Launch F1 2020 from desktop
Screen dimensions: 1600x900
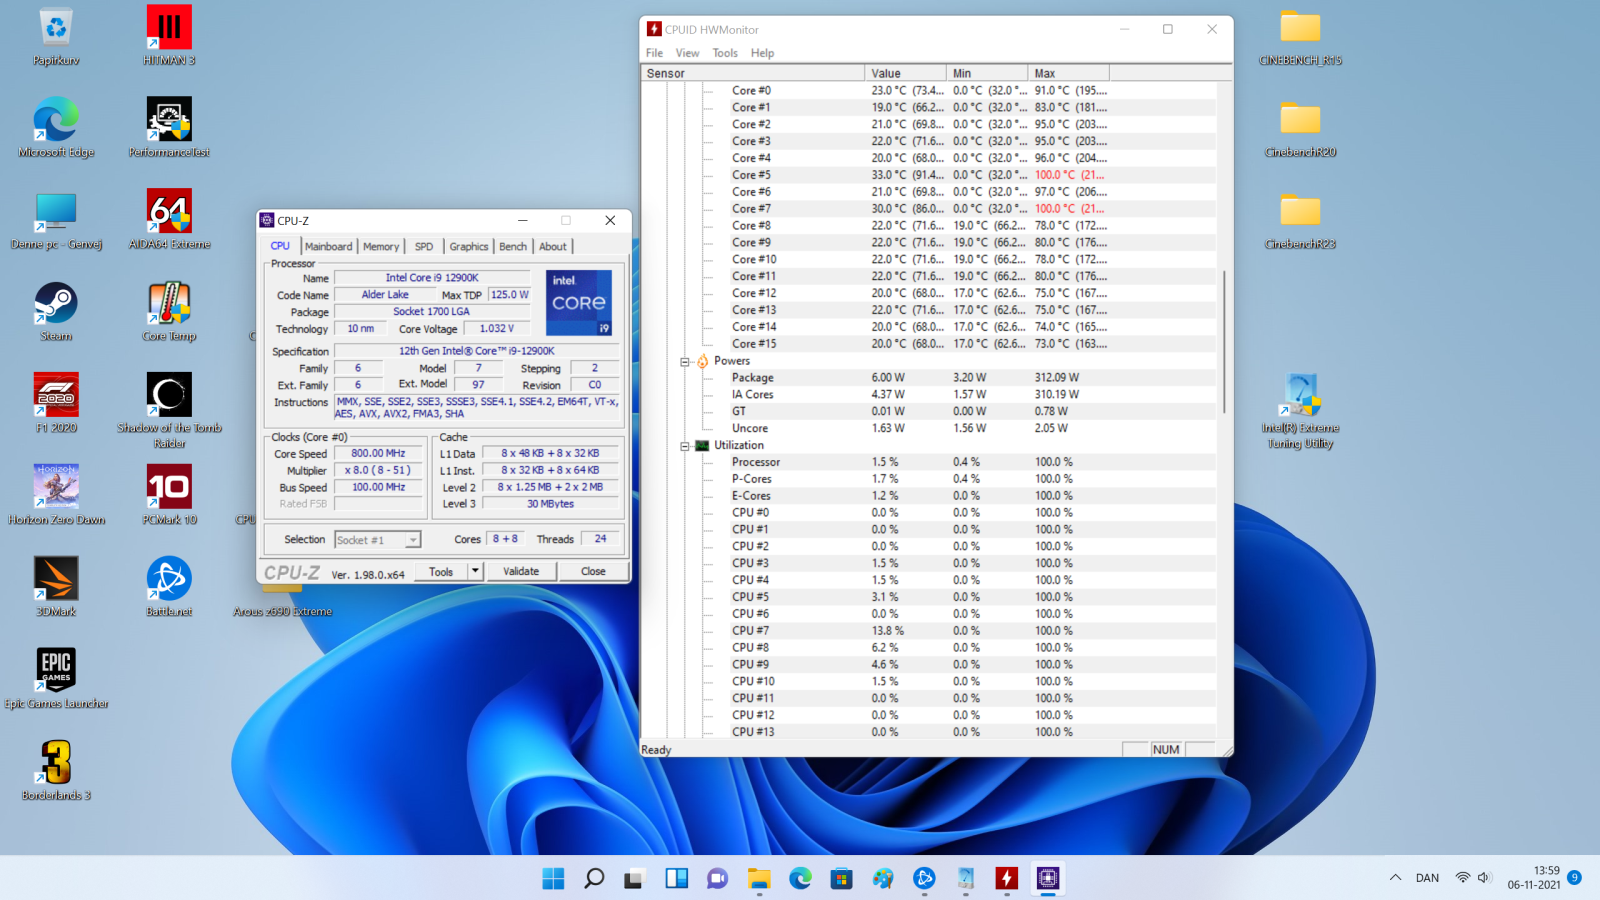(56, 403)
